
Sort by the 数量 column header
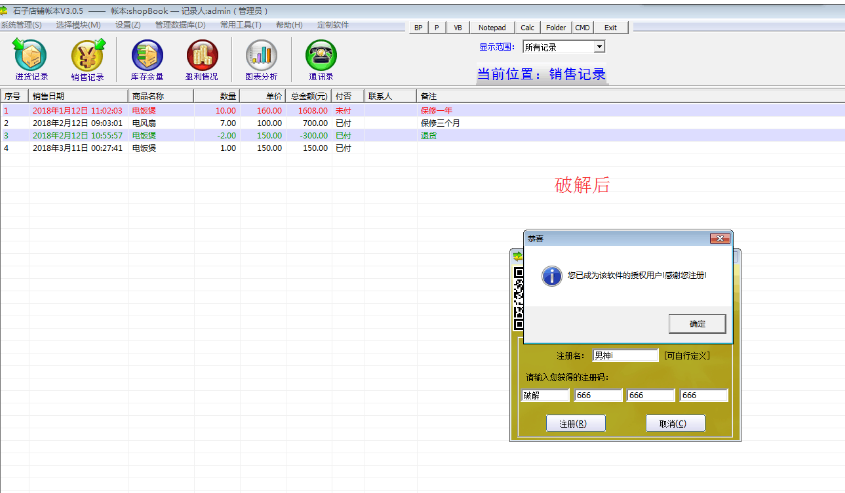tap(217, 96)
